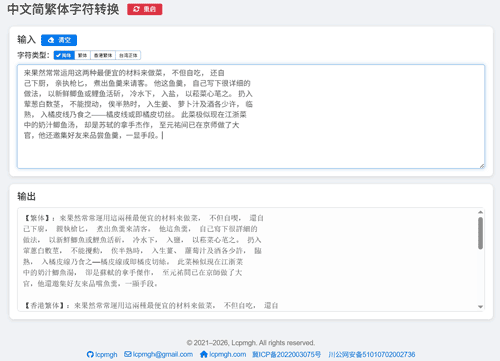Open the lcpmgh.com homepage link

(x=223, y=354)
